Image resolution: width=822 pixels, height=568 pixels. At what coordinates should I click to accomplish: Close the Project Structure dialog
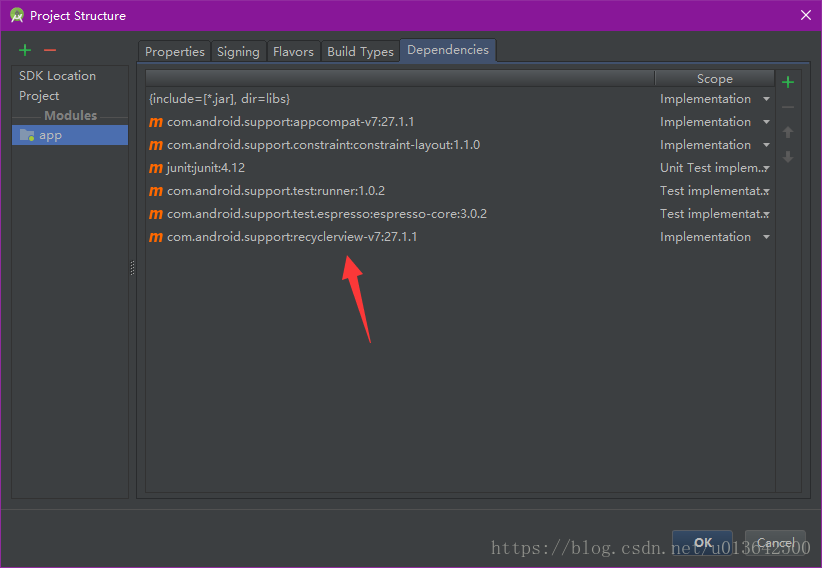(806, 15)
